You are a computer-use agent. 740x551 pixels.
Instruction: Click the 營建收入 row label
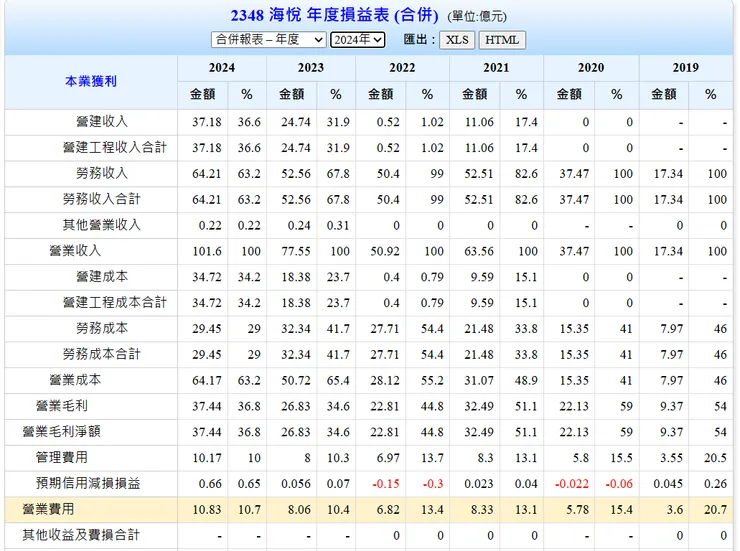pos(102,122)
